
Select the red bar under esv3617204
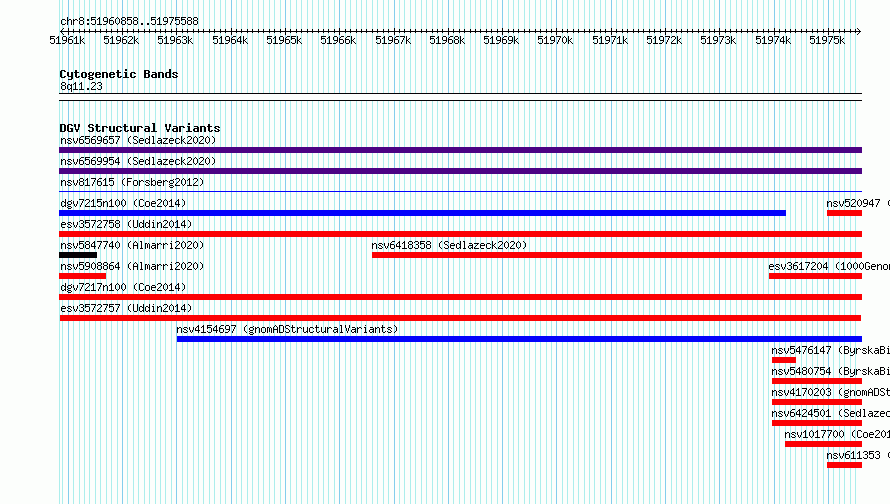pos(816,276)
